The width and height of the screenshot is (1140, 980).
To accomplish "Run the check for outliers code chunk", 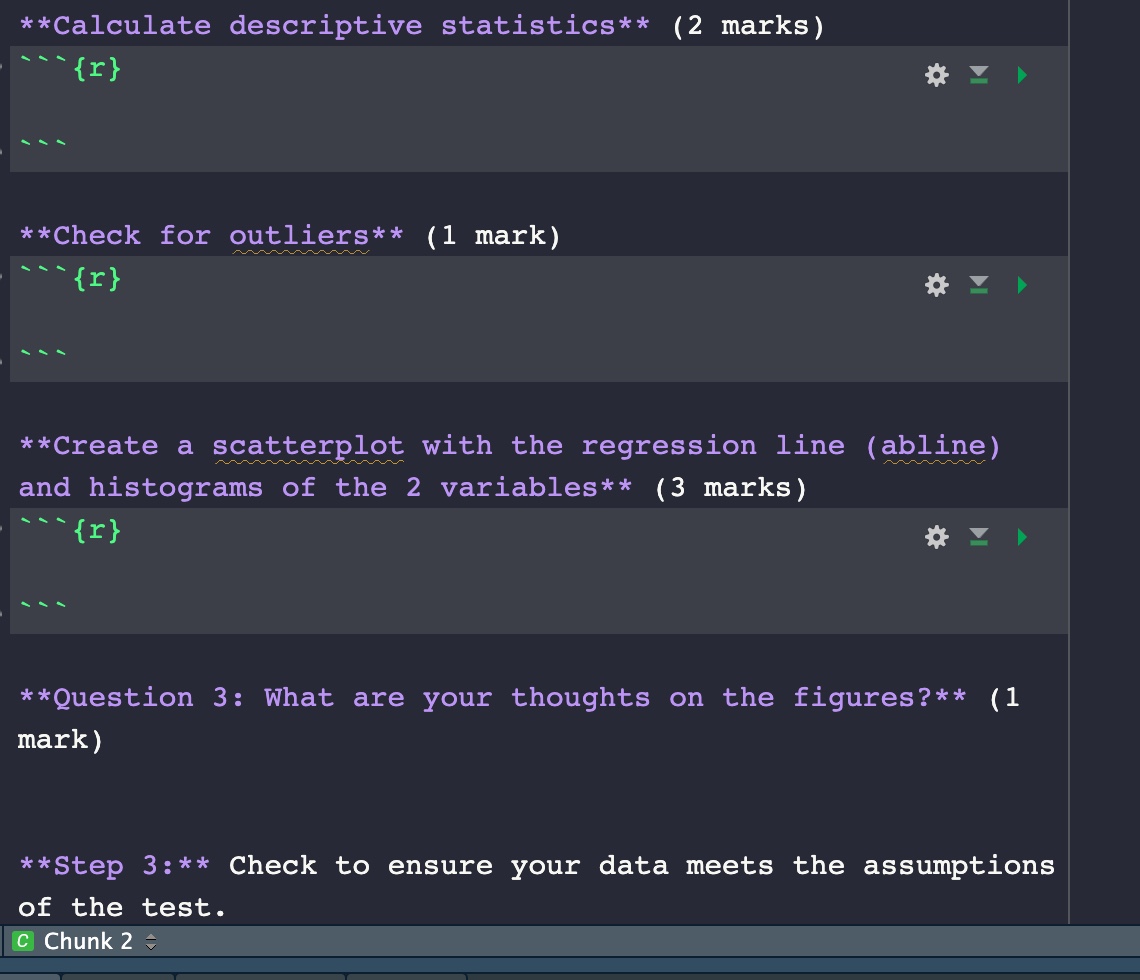I will click(x=1021, y=285).
